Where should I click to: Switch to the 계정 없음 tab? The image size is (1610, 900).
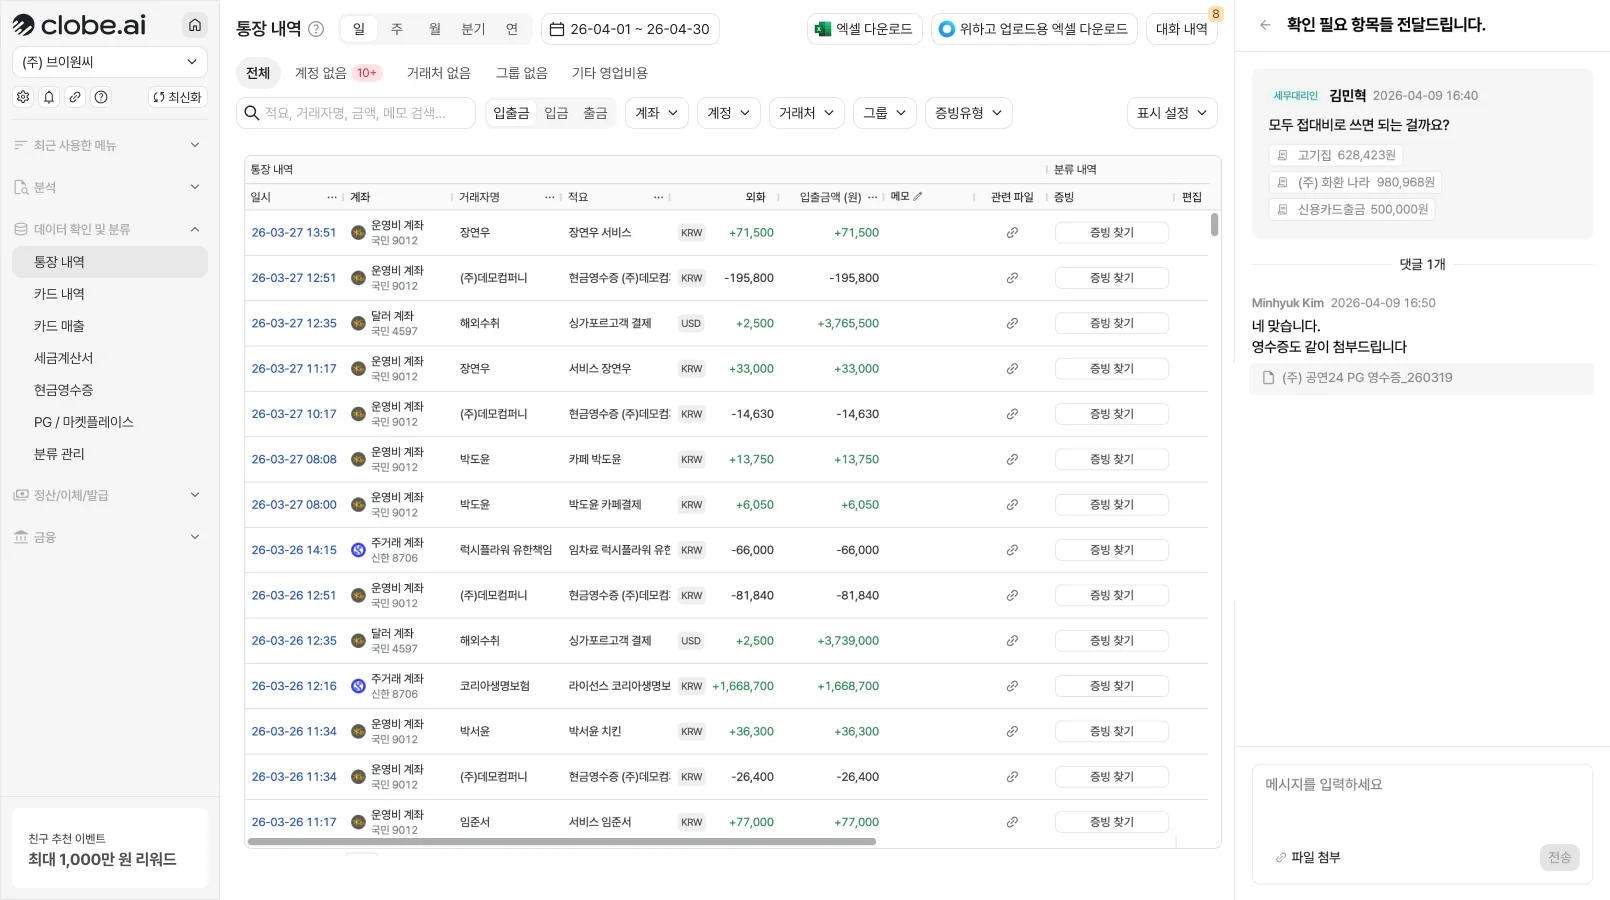tap(337, 73)
